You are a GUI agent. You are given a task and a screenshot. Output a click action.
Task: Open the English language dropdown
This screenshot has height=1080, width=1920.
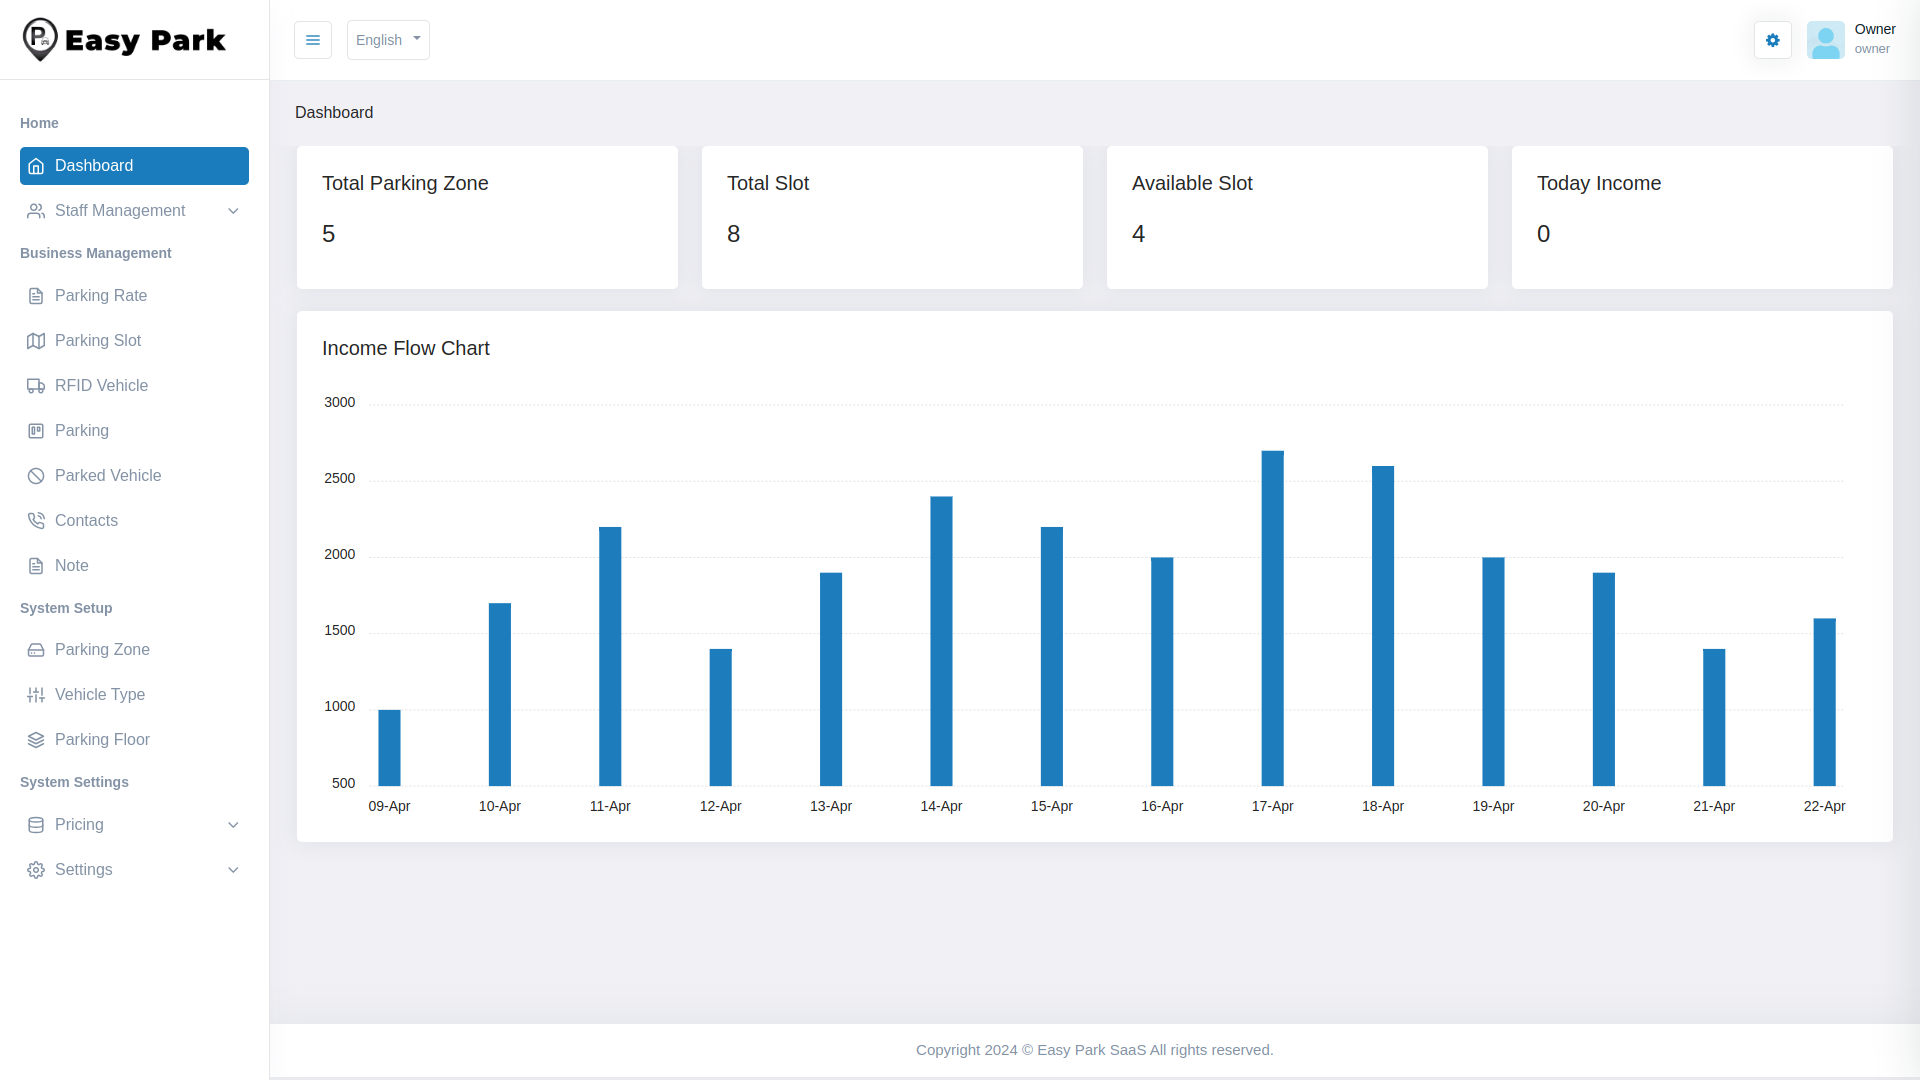click(388, 40)
